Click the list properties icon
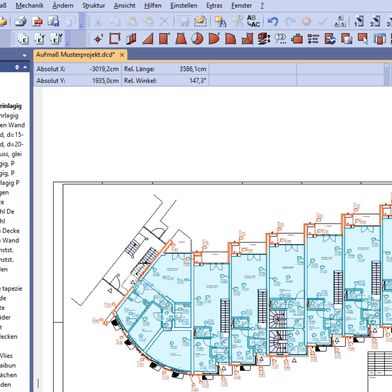The height and width of the screenshot is (392, 392). tap(313, 39)
